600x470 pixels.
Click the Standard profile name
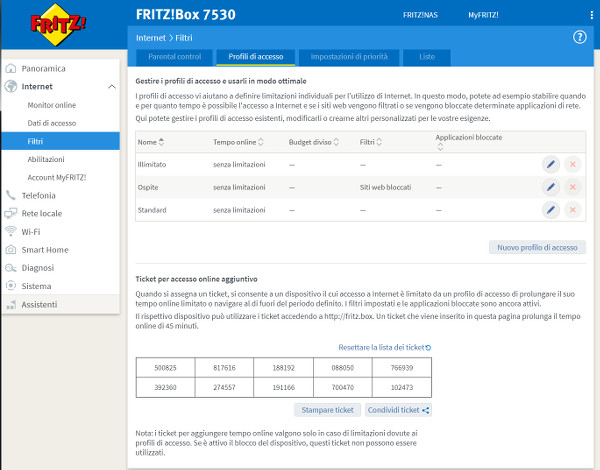152,210
